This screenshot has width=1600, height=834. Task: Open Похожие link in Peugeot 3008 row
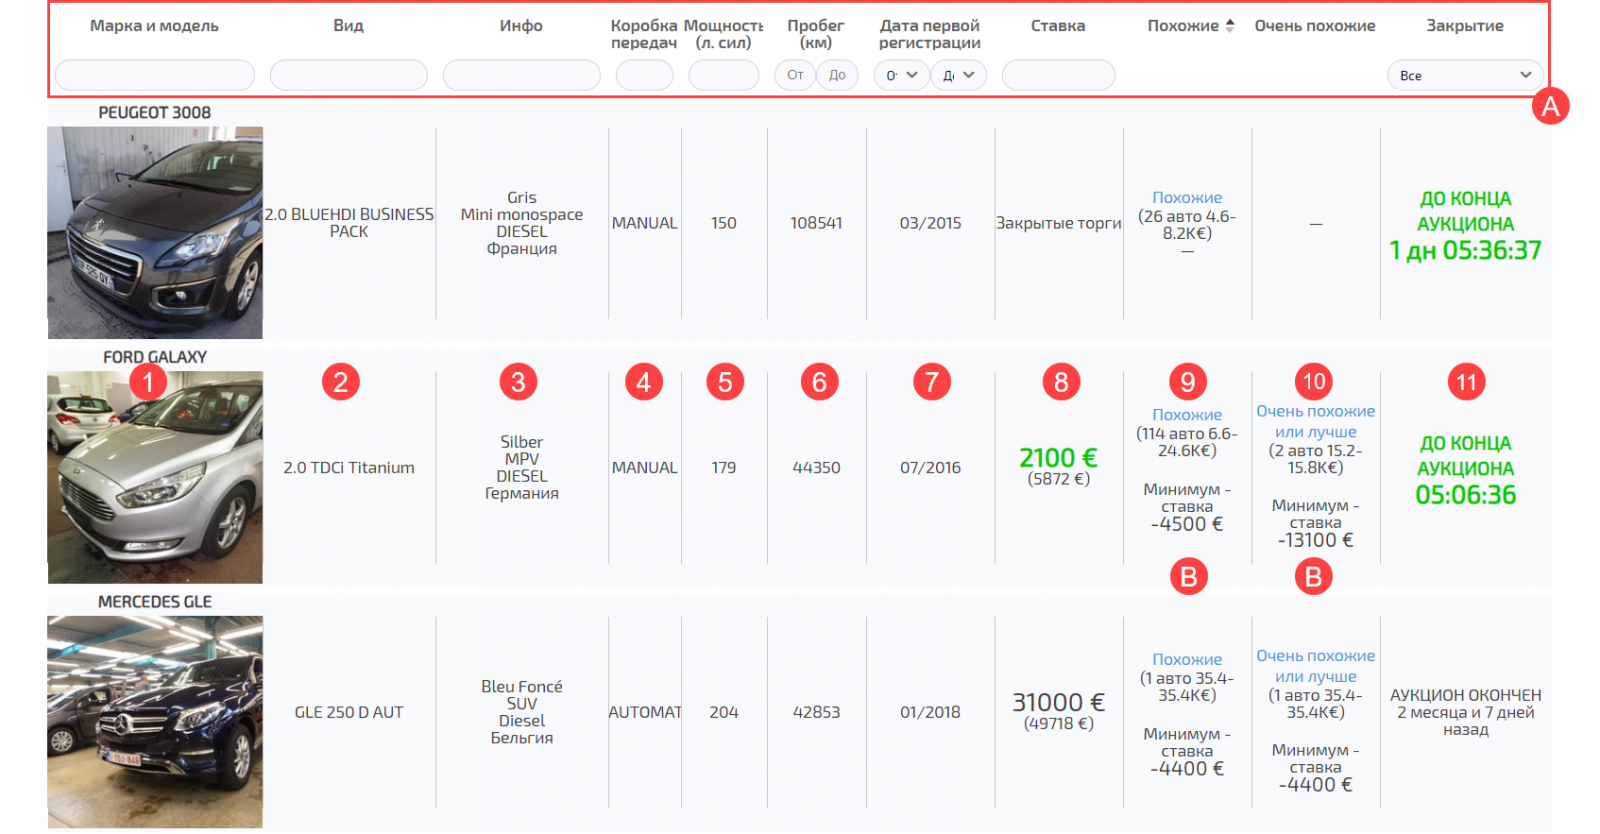(1187, 198)
